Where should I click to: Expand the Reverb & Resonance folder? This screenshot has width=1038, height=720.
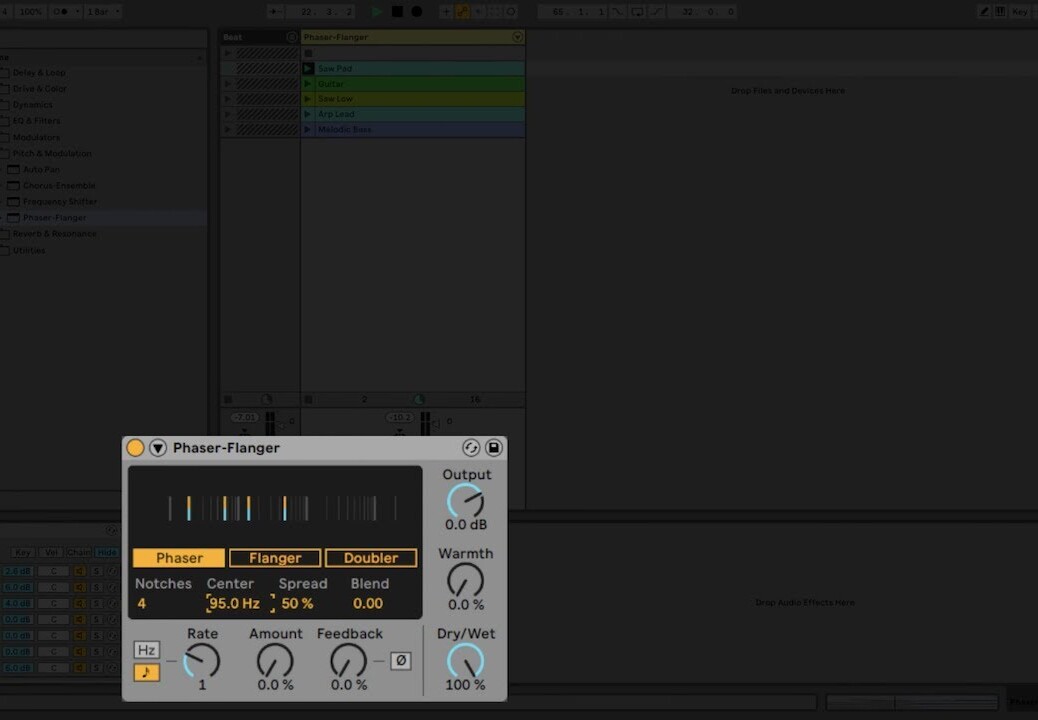pyautogui.click(x=5, y=234)
